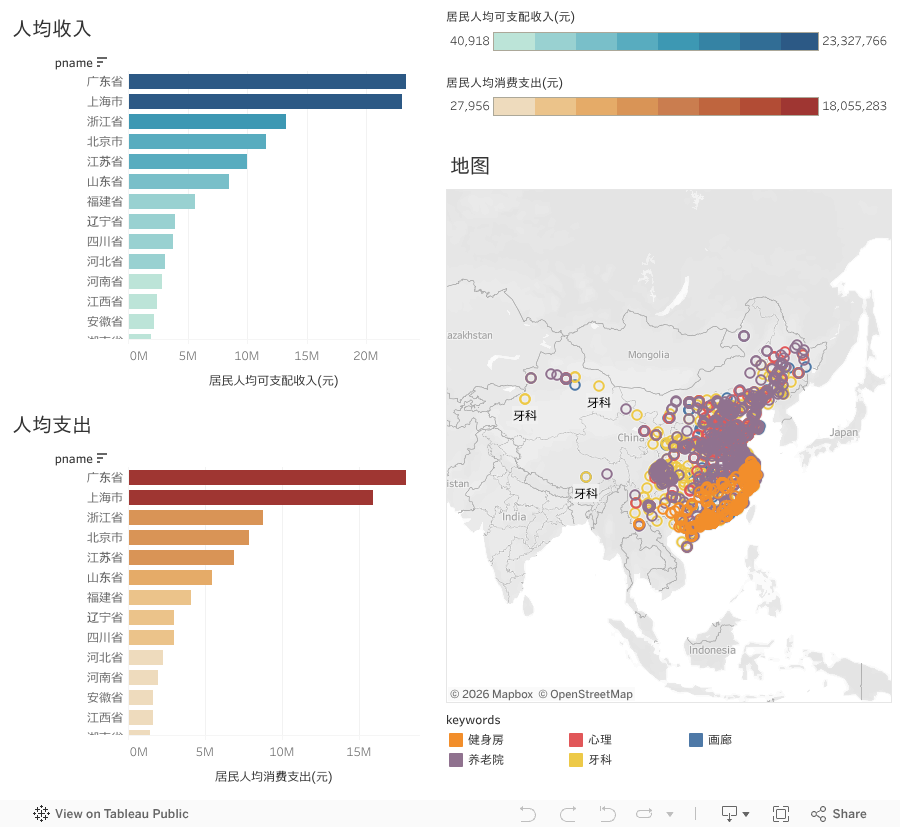Click the revert view icon
This screenshot has height=827, width=900.
tap(607, 814)
